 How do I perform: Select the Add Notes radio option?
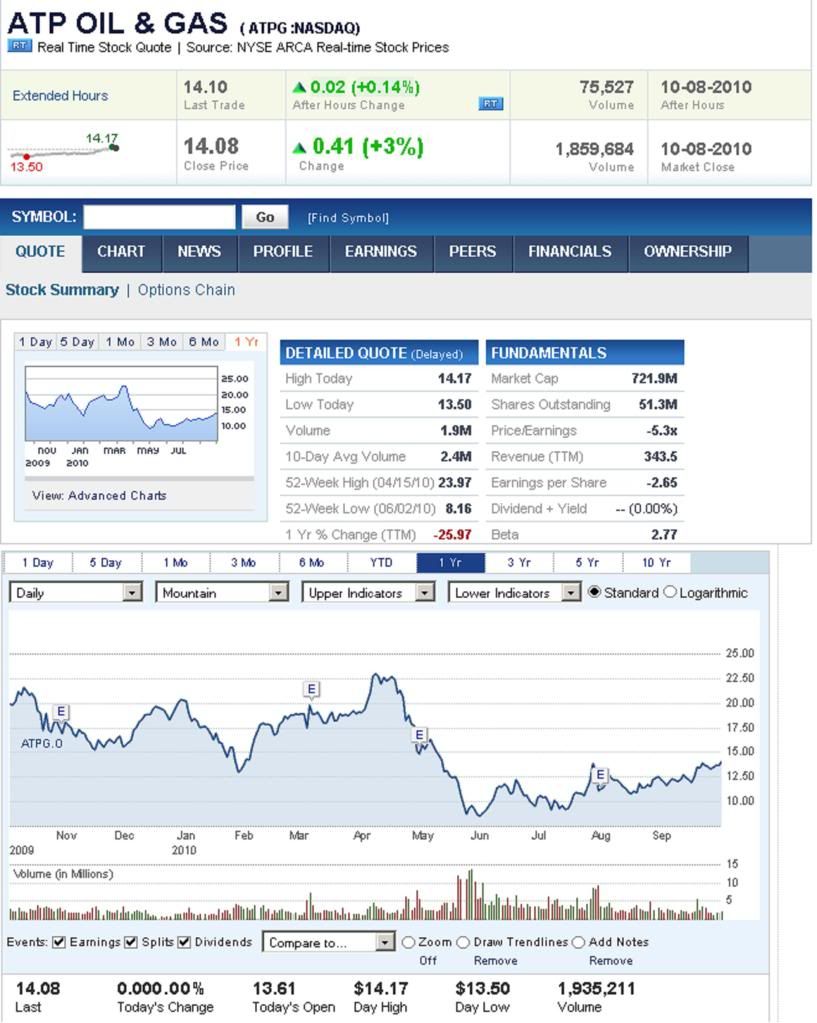click(578, 942)
